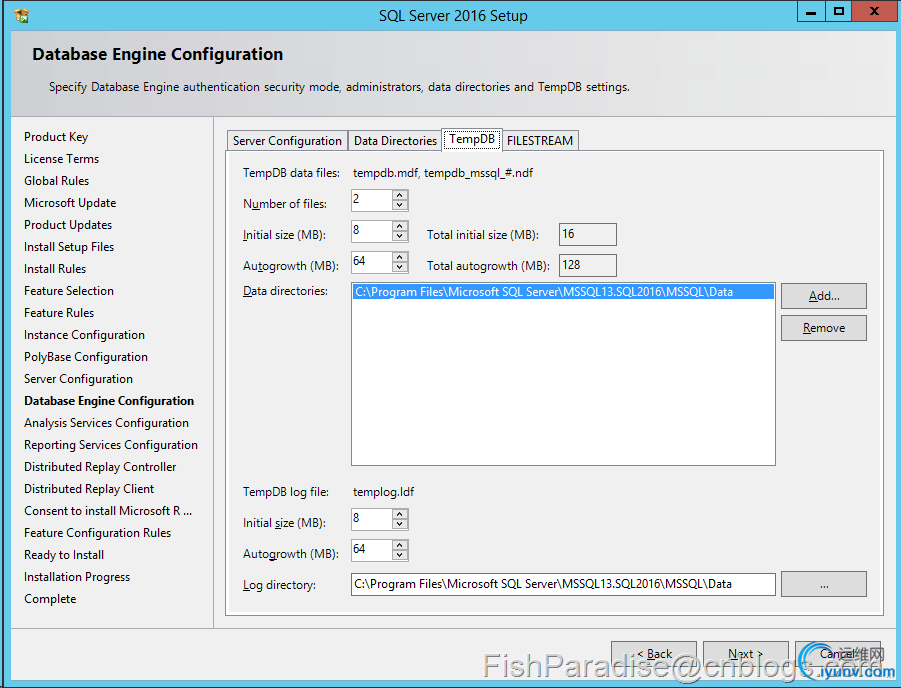Increase TempDB data Initial size

pyautogui.click(x=400, y=226)
